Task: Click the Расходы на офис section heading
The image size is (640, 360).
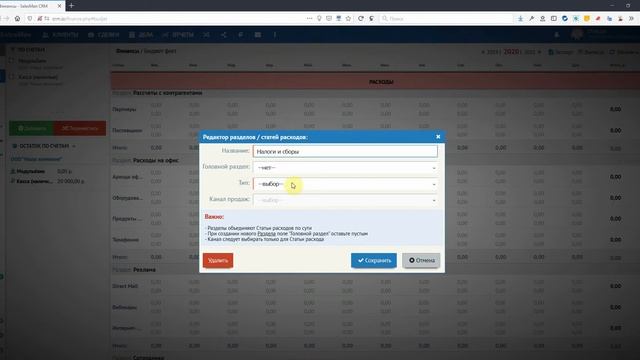Action: [156, 160]
